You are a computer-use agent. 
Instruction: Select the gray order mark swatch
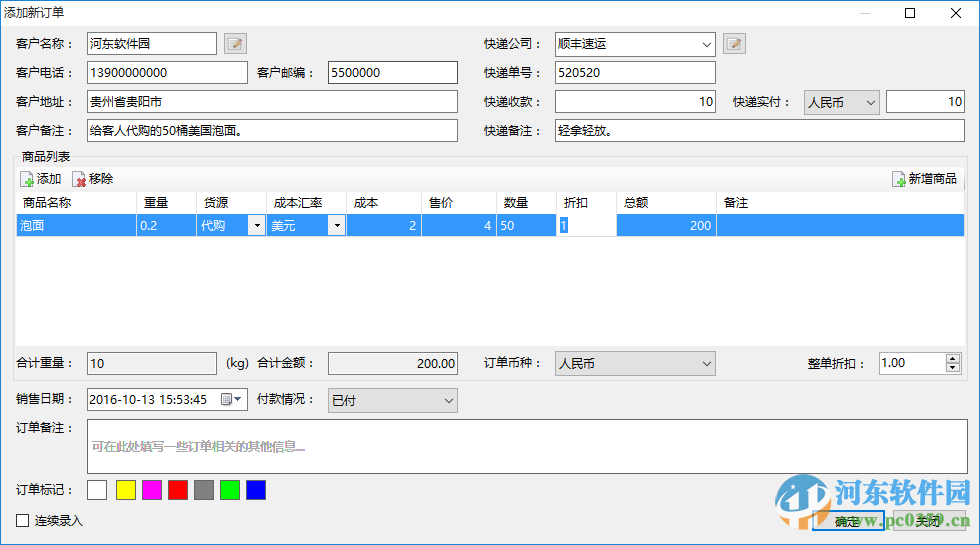point(204,490)
